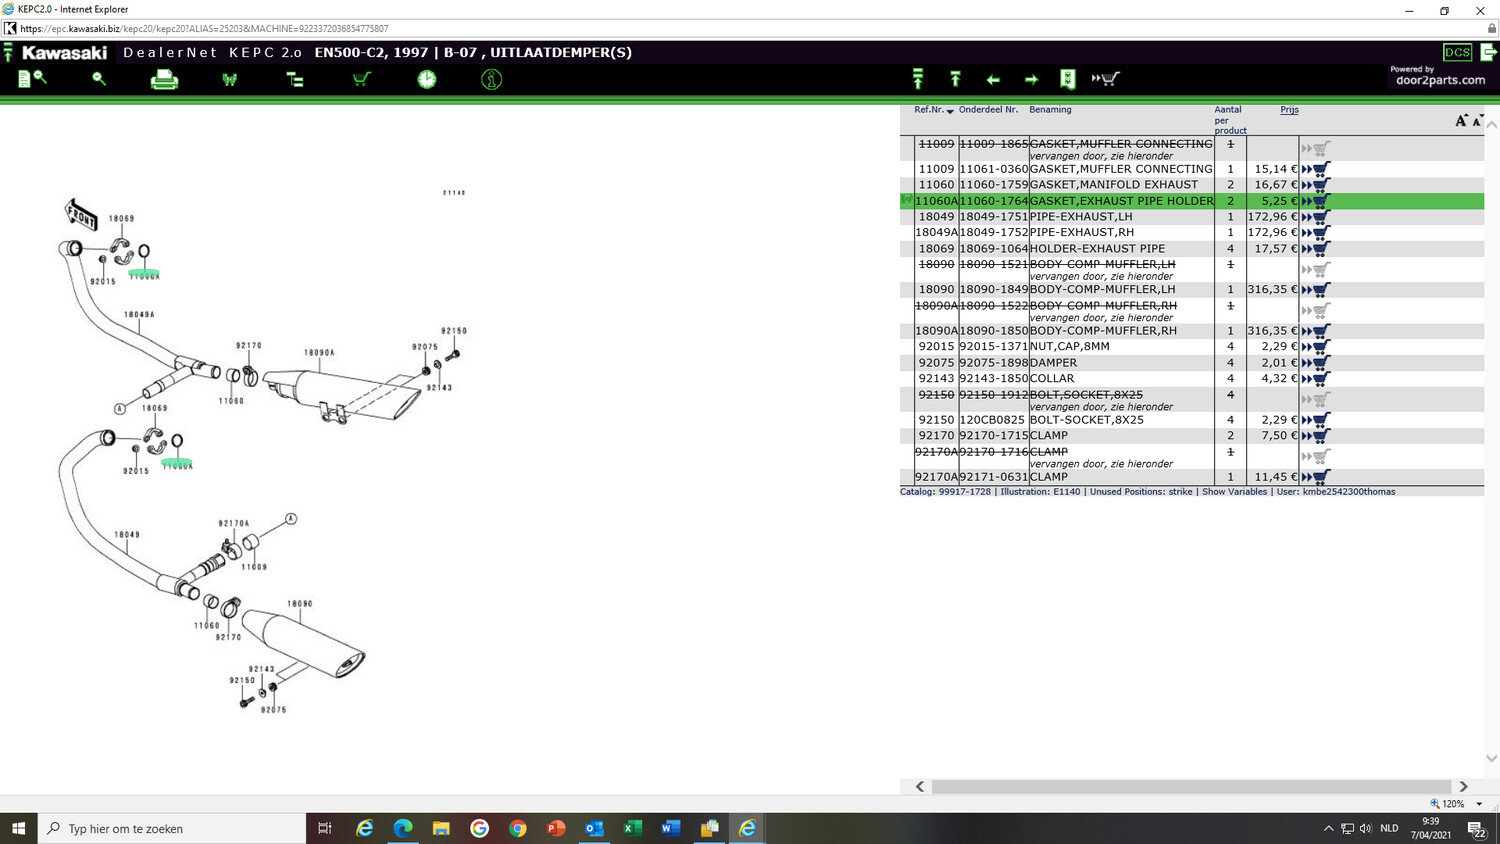Viewport: 1500px width, 844px height.
Task: Go to previous illustration with left arrow
Action: [x=993, y=79]
